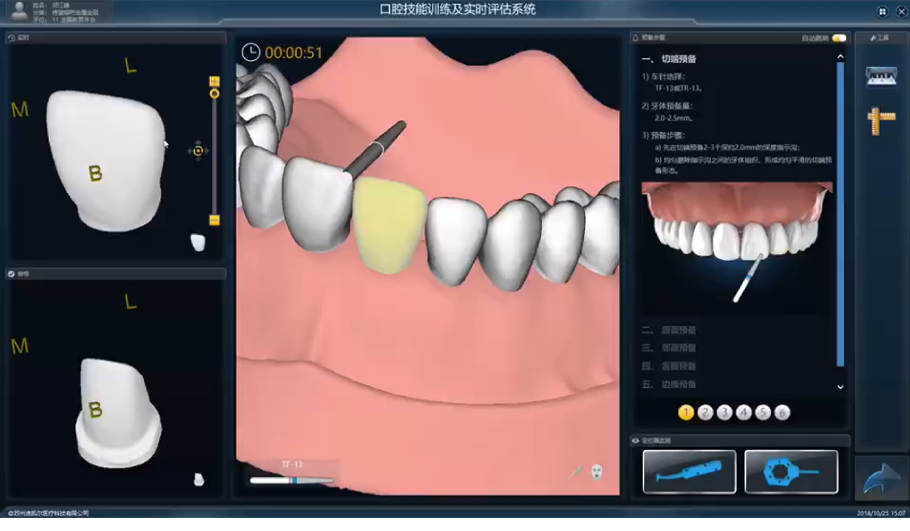Open the denture model tool in sidebar
Image resolution: width=910 pixels, height=531 pixels.
[x=881, y=76]
